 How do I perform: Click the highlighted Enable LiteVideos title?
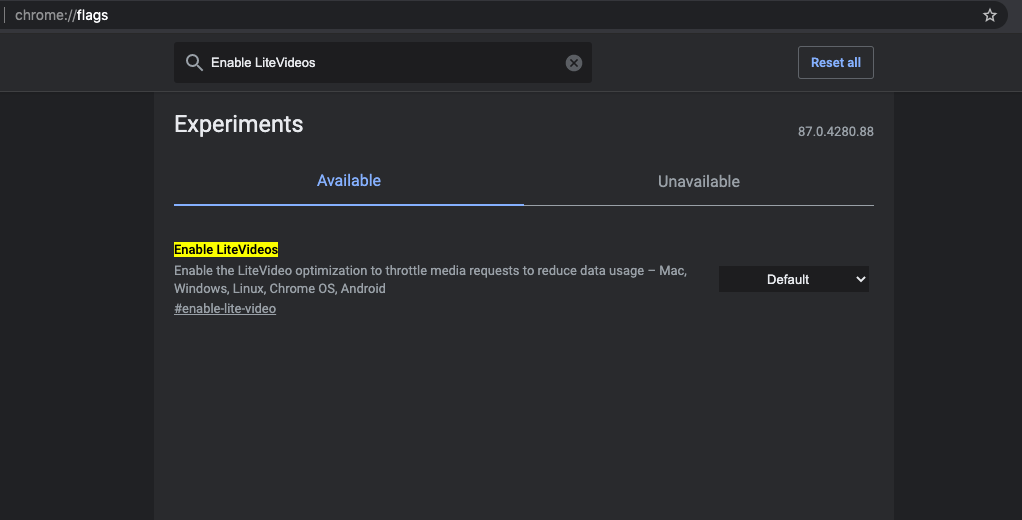point(226,250)
